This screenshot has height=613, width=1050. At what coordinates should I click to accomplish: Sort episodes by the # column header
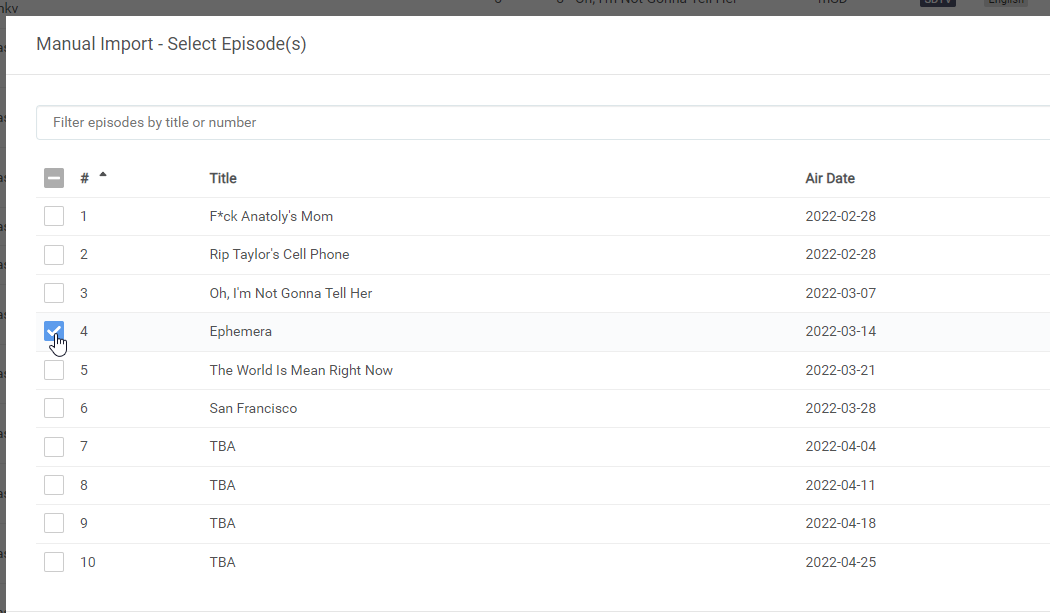pyautogui.click(x=84, y=177)
